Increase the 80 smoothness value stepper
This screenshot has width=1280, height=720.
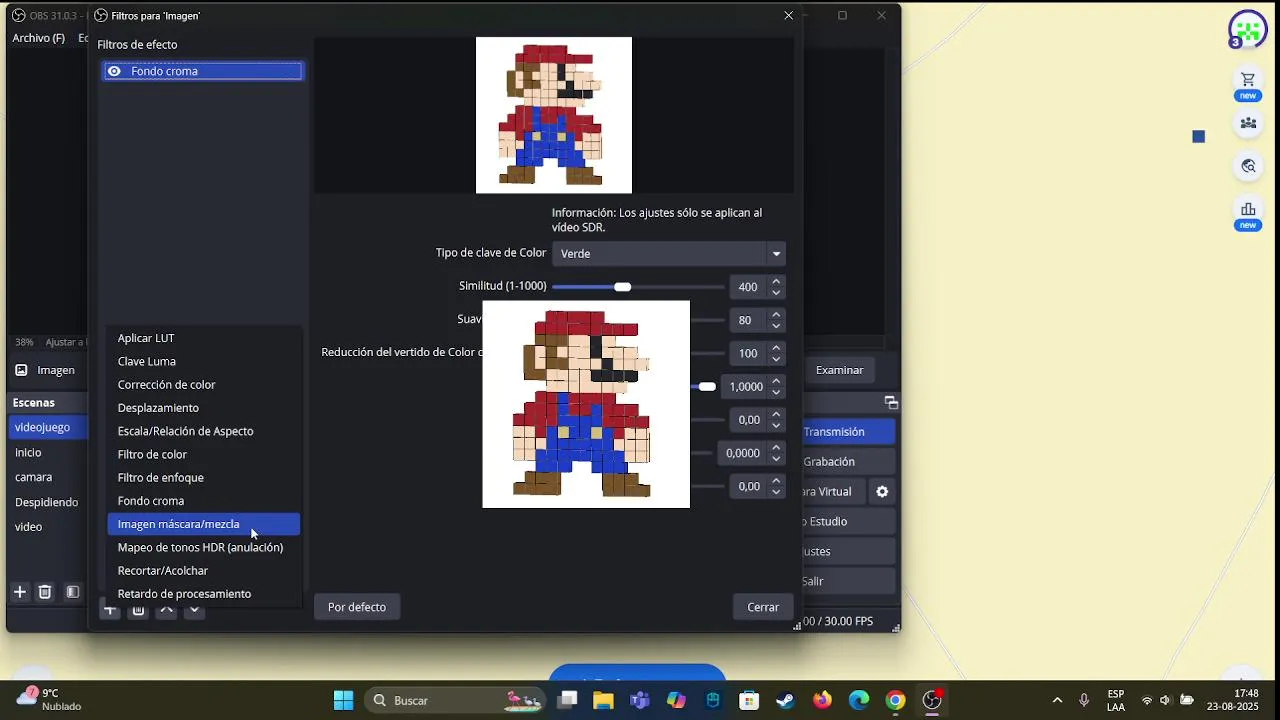(x=776, y=314)
